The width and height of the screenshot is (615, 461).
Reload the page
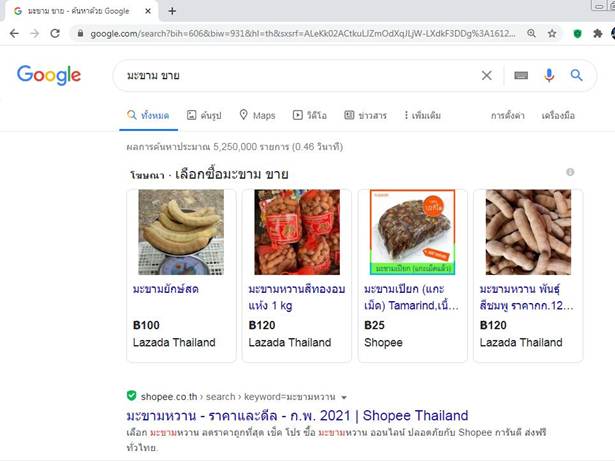point(55,34)
